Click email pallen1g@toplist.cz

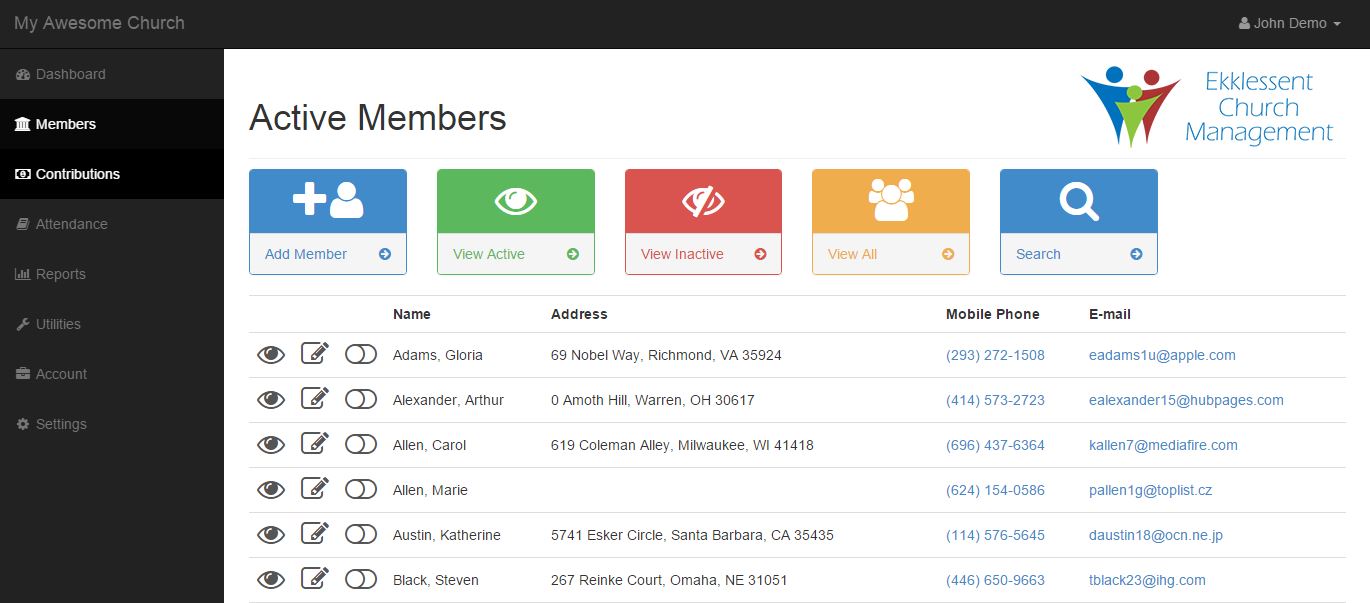coord(1150,490)
